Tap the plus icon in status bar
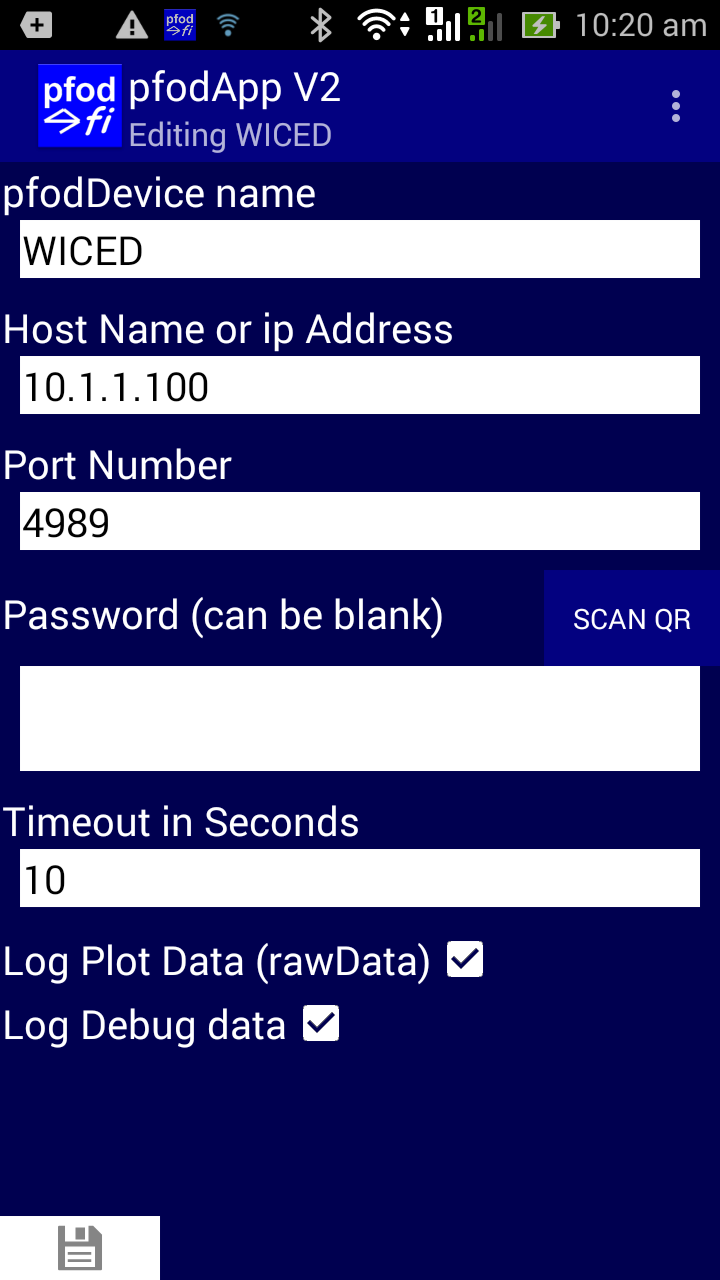This screenshot has height=1280, width=720. 36,25
